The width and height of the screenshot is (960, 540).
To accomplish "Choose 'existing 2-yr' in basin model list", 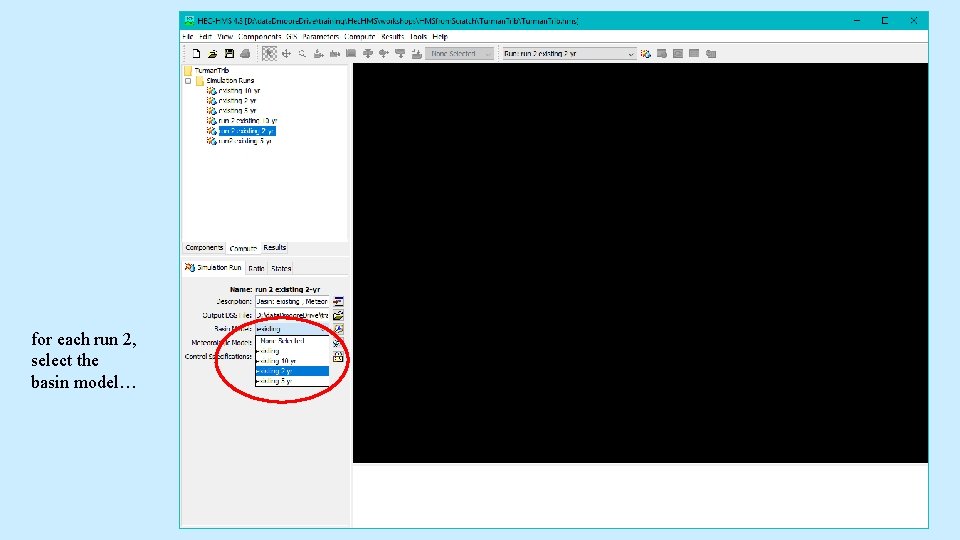I will pos(292,371).
